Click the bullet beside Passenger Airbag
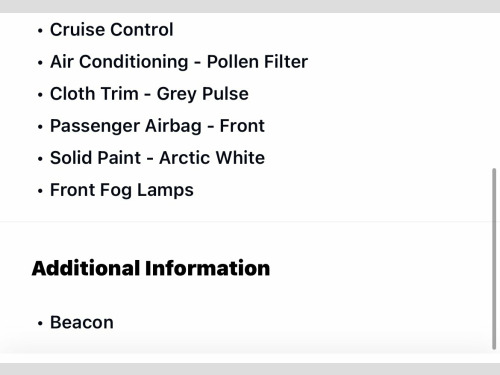Image resolution: width=500 pixels, height=375 pixels. click(40, 127)
